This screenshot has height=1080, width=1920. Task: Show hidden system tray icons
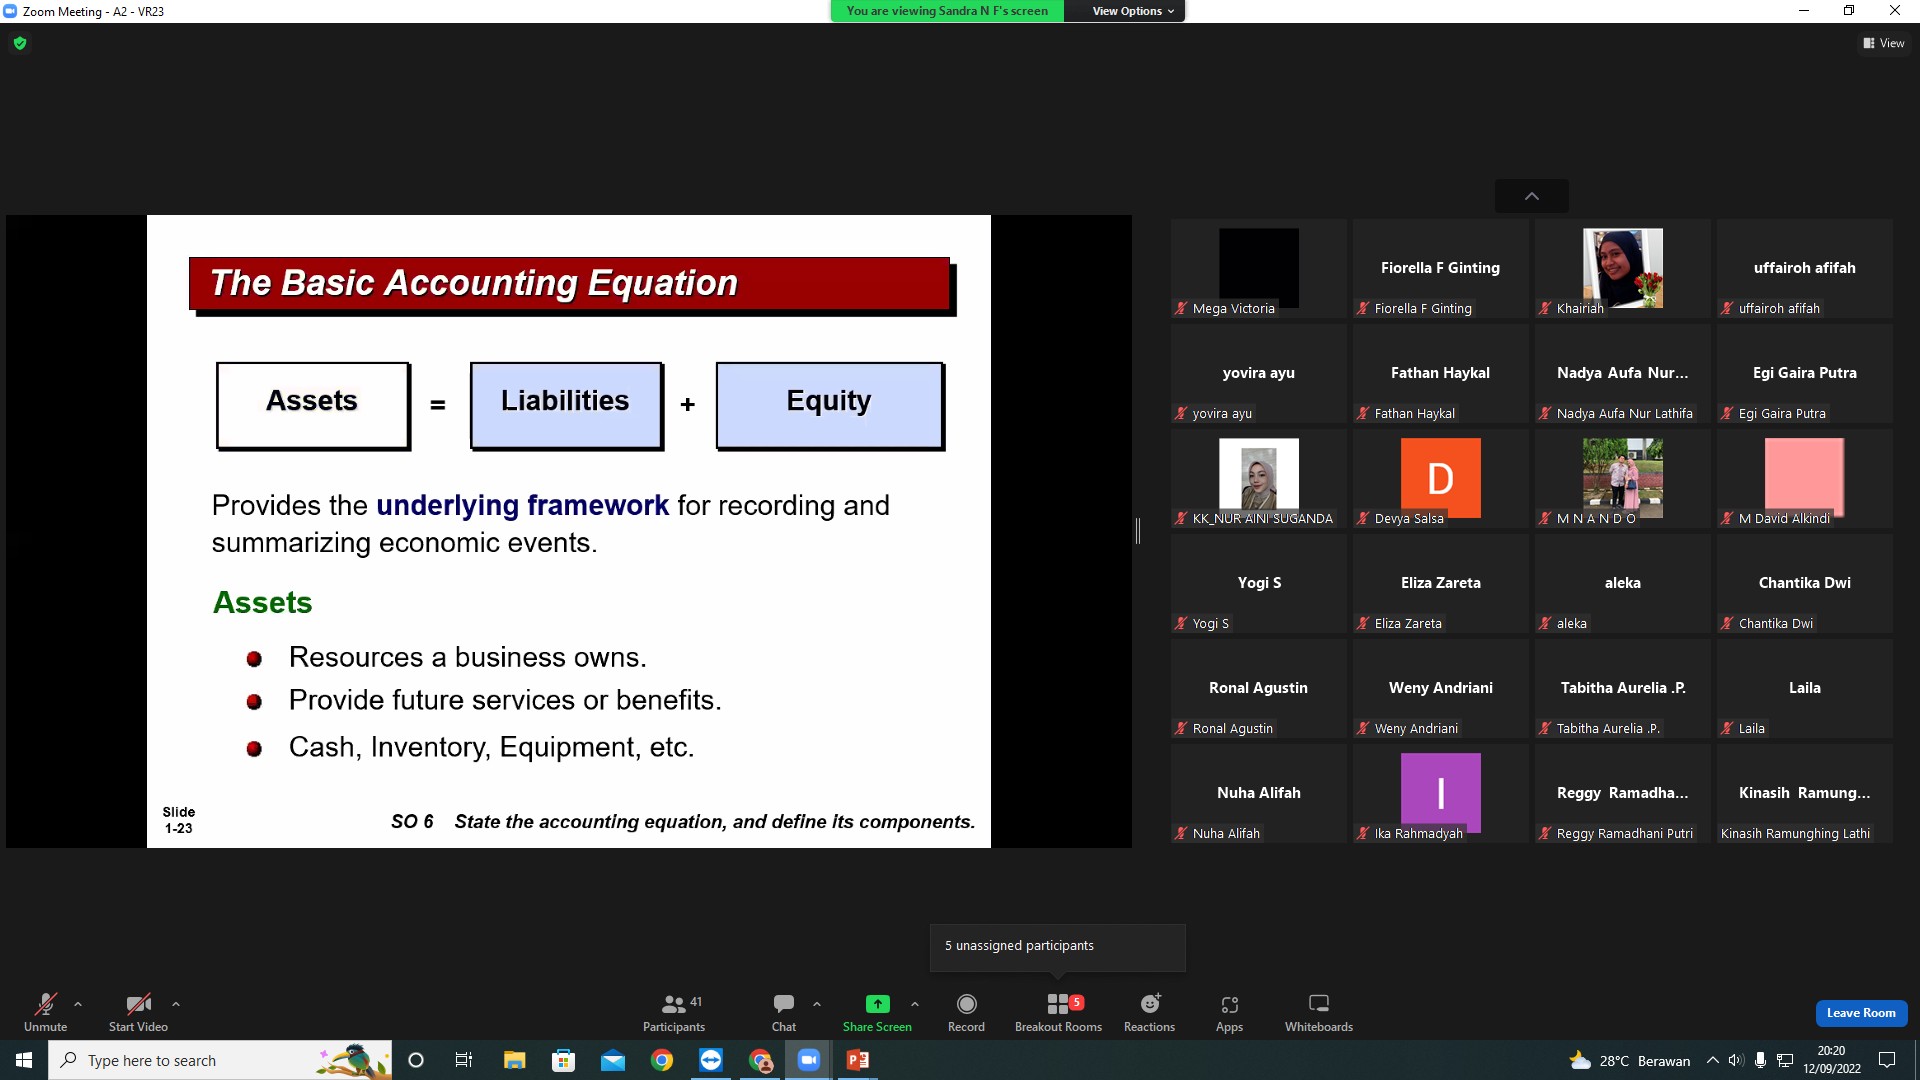coord(1713,1060)
